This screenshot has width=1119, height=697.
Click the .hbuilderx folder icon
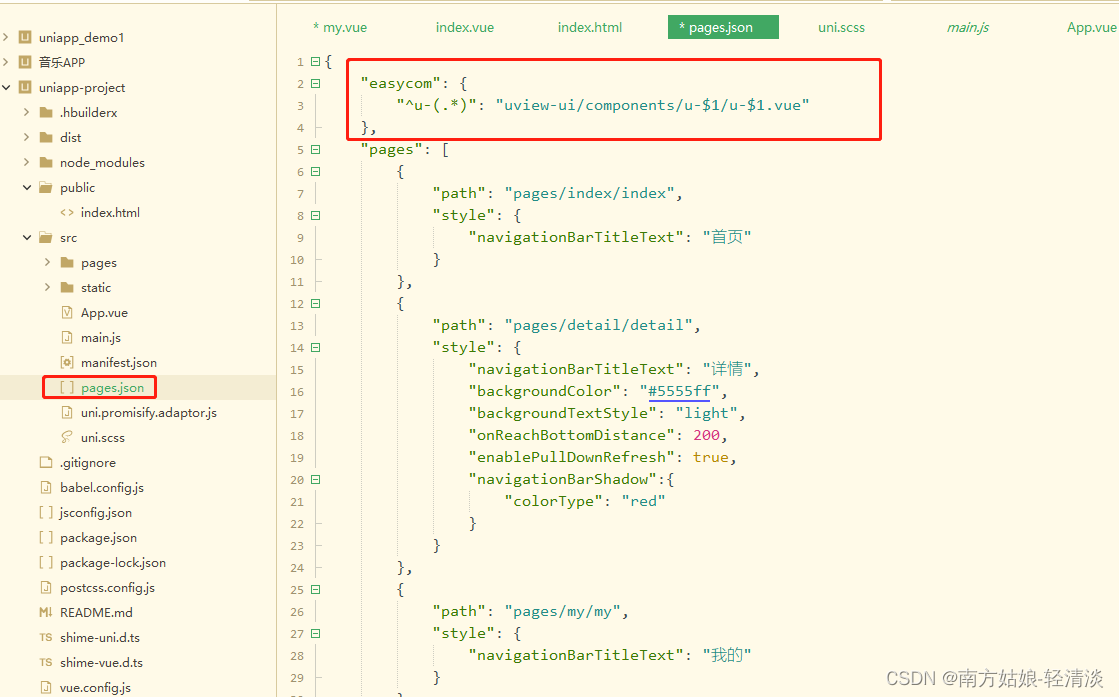[x=46, y=112]
